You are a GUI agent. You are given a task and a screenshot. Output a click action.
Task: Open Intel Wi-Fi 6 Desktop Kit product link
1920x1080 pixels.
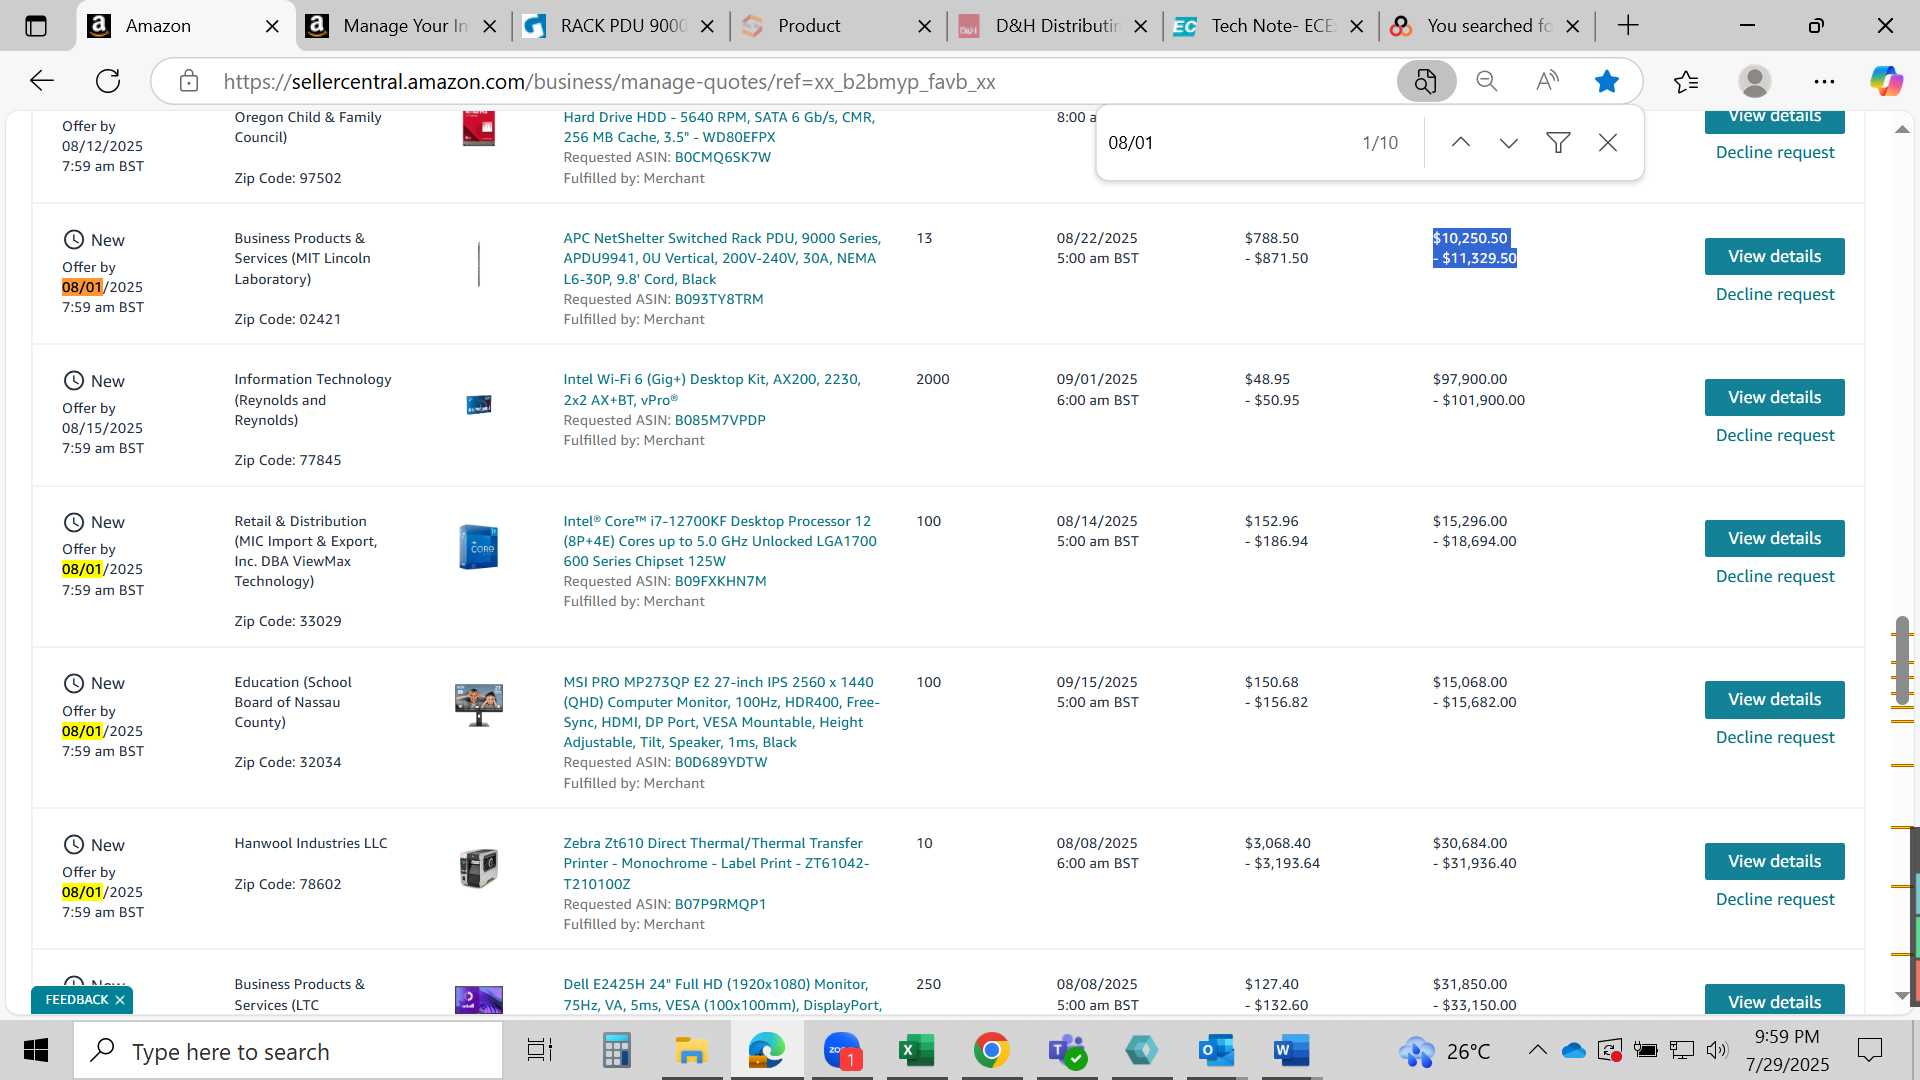[712, 390]
